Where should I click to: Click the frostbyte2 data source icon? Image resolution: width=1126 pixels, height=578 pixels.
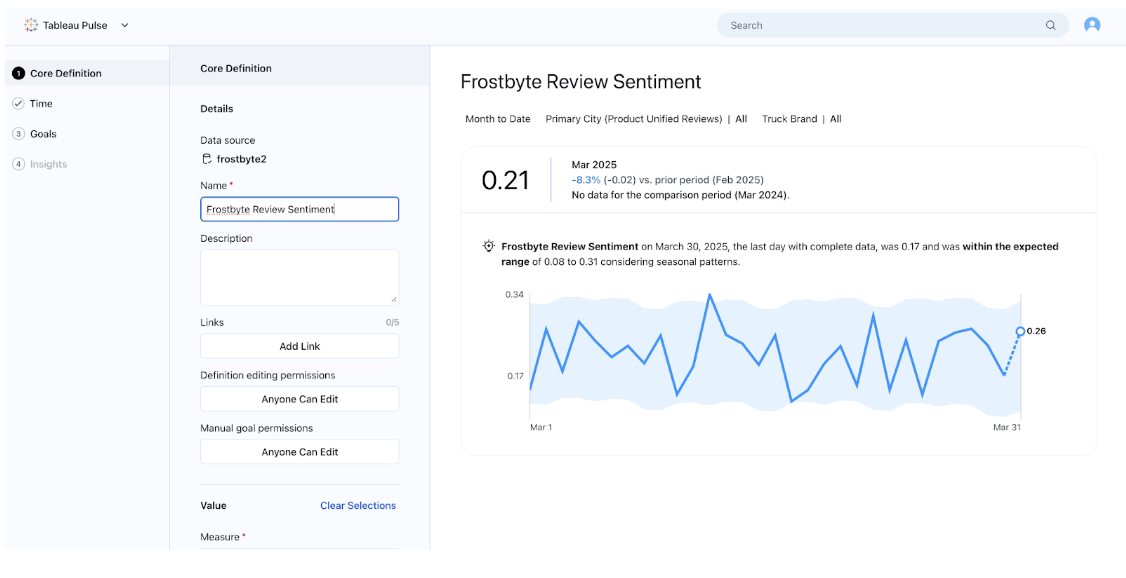[x=207, y=159]
